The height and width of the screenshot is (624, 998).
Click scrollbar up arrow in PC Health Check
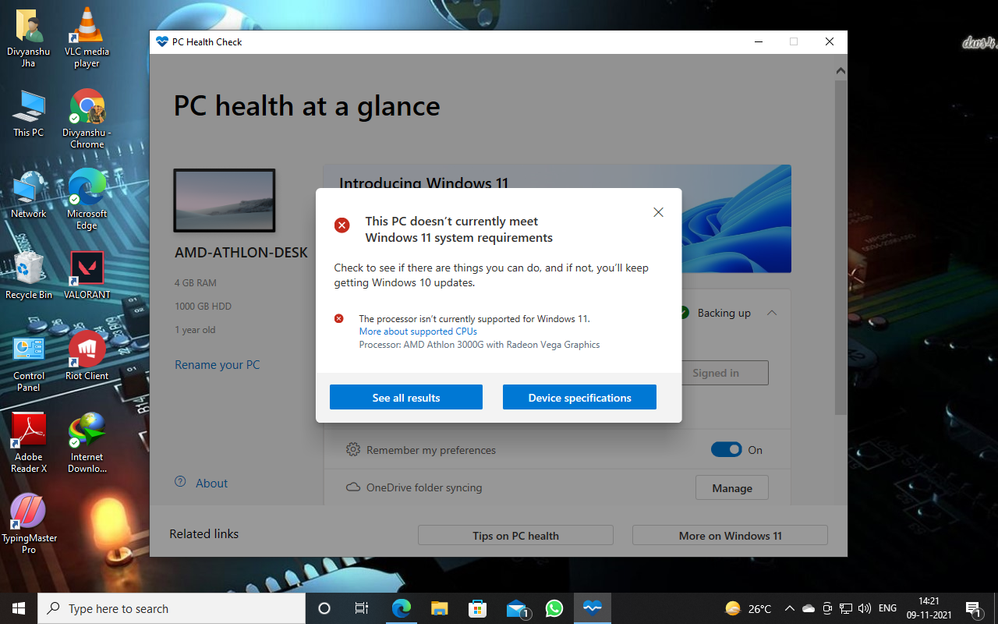coord(841,71)
